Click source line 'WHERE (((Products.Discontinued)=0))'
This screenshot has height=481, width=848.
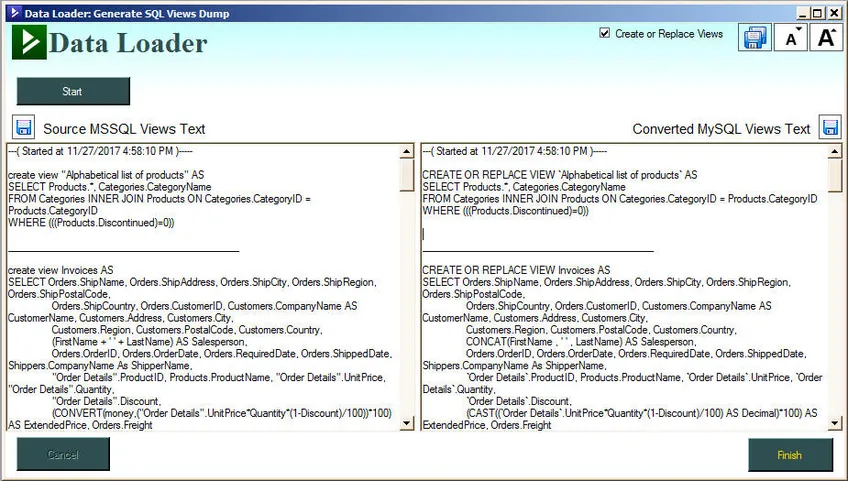(x=91, y=222)
